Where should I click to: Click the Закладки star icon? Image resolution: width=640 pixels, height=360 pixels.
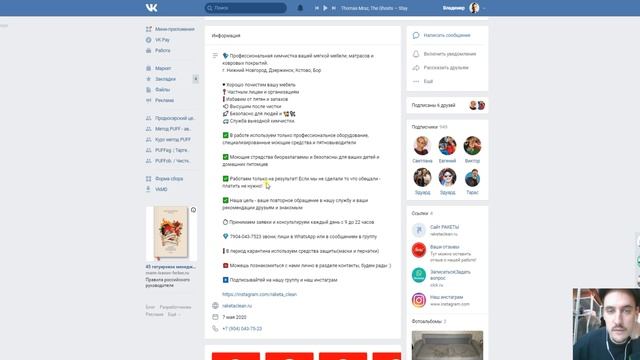tap(149, 79)
